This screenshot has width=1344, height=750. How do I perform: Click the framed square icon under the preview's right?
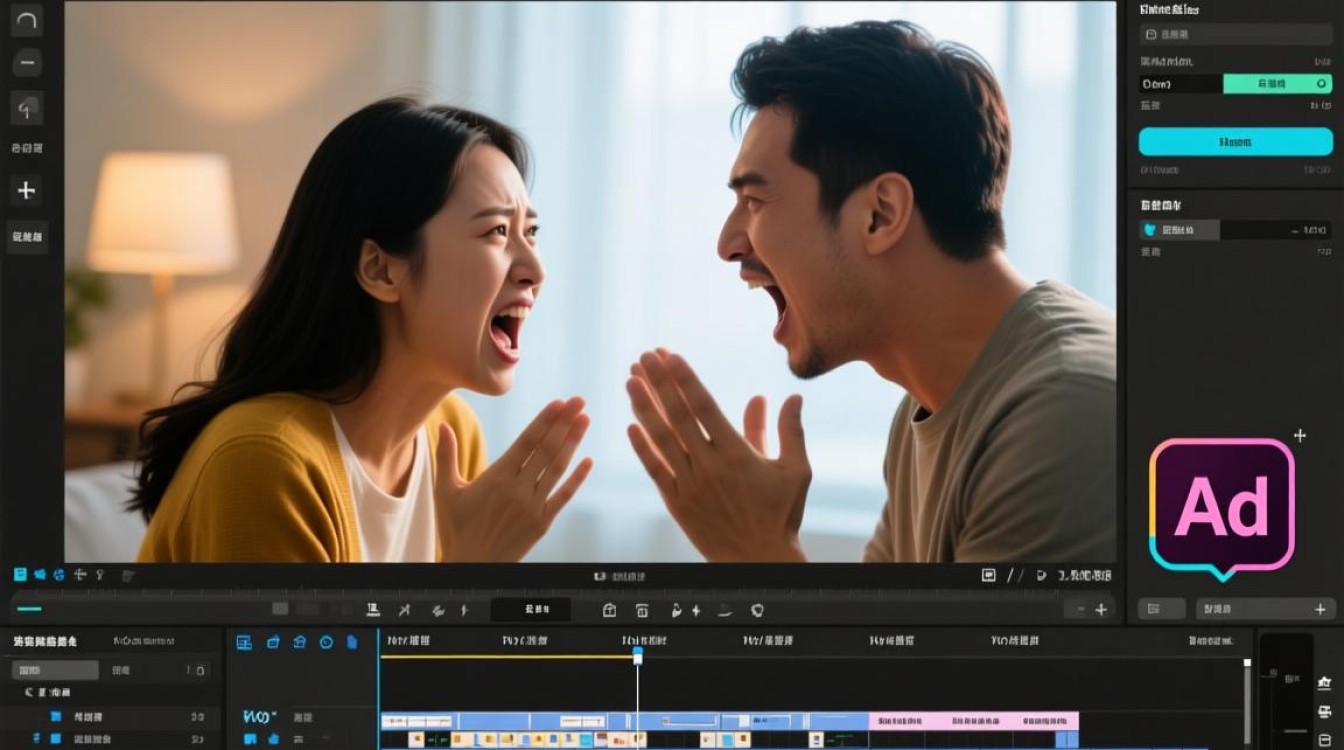click(989, 575)
